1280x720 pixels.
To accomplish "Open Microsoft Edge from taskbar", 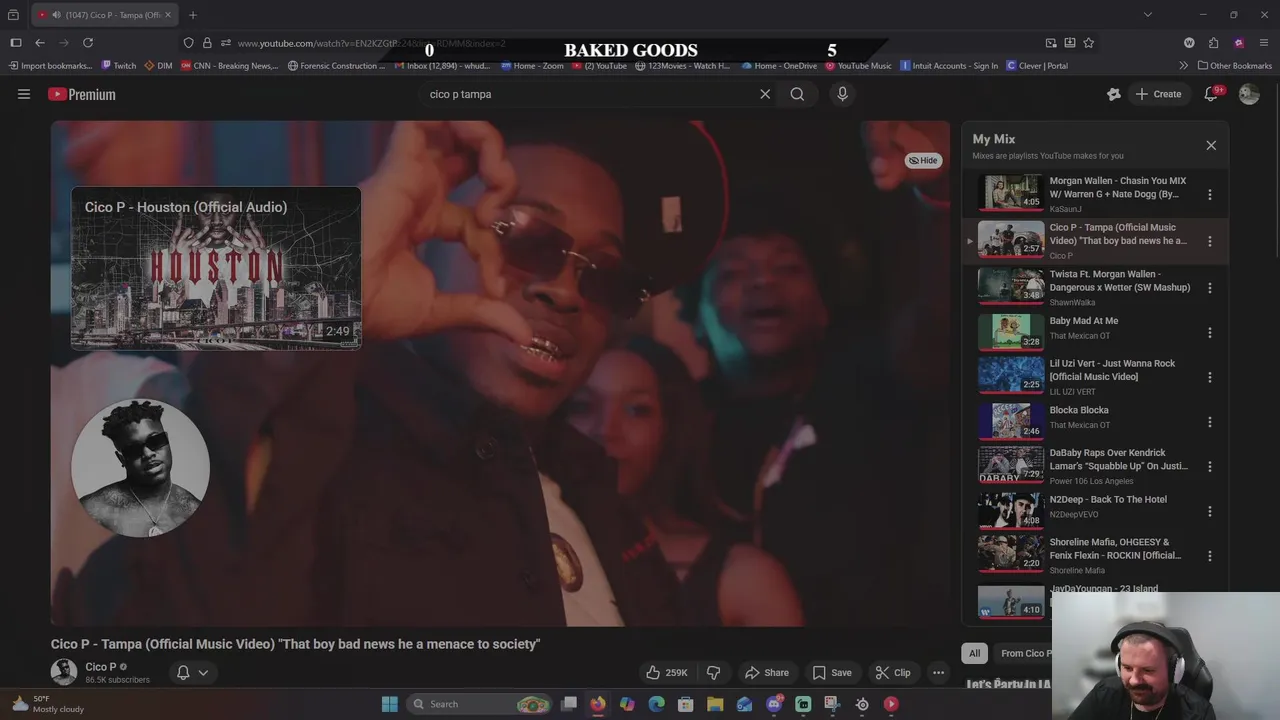I will point(657,704).
